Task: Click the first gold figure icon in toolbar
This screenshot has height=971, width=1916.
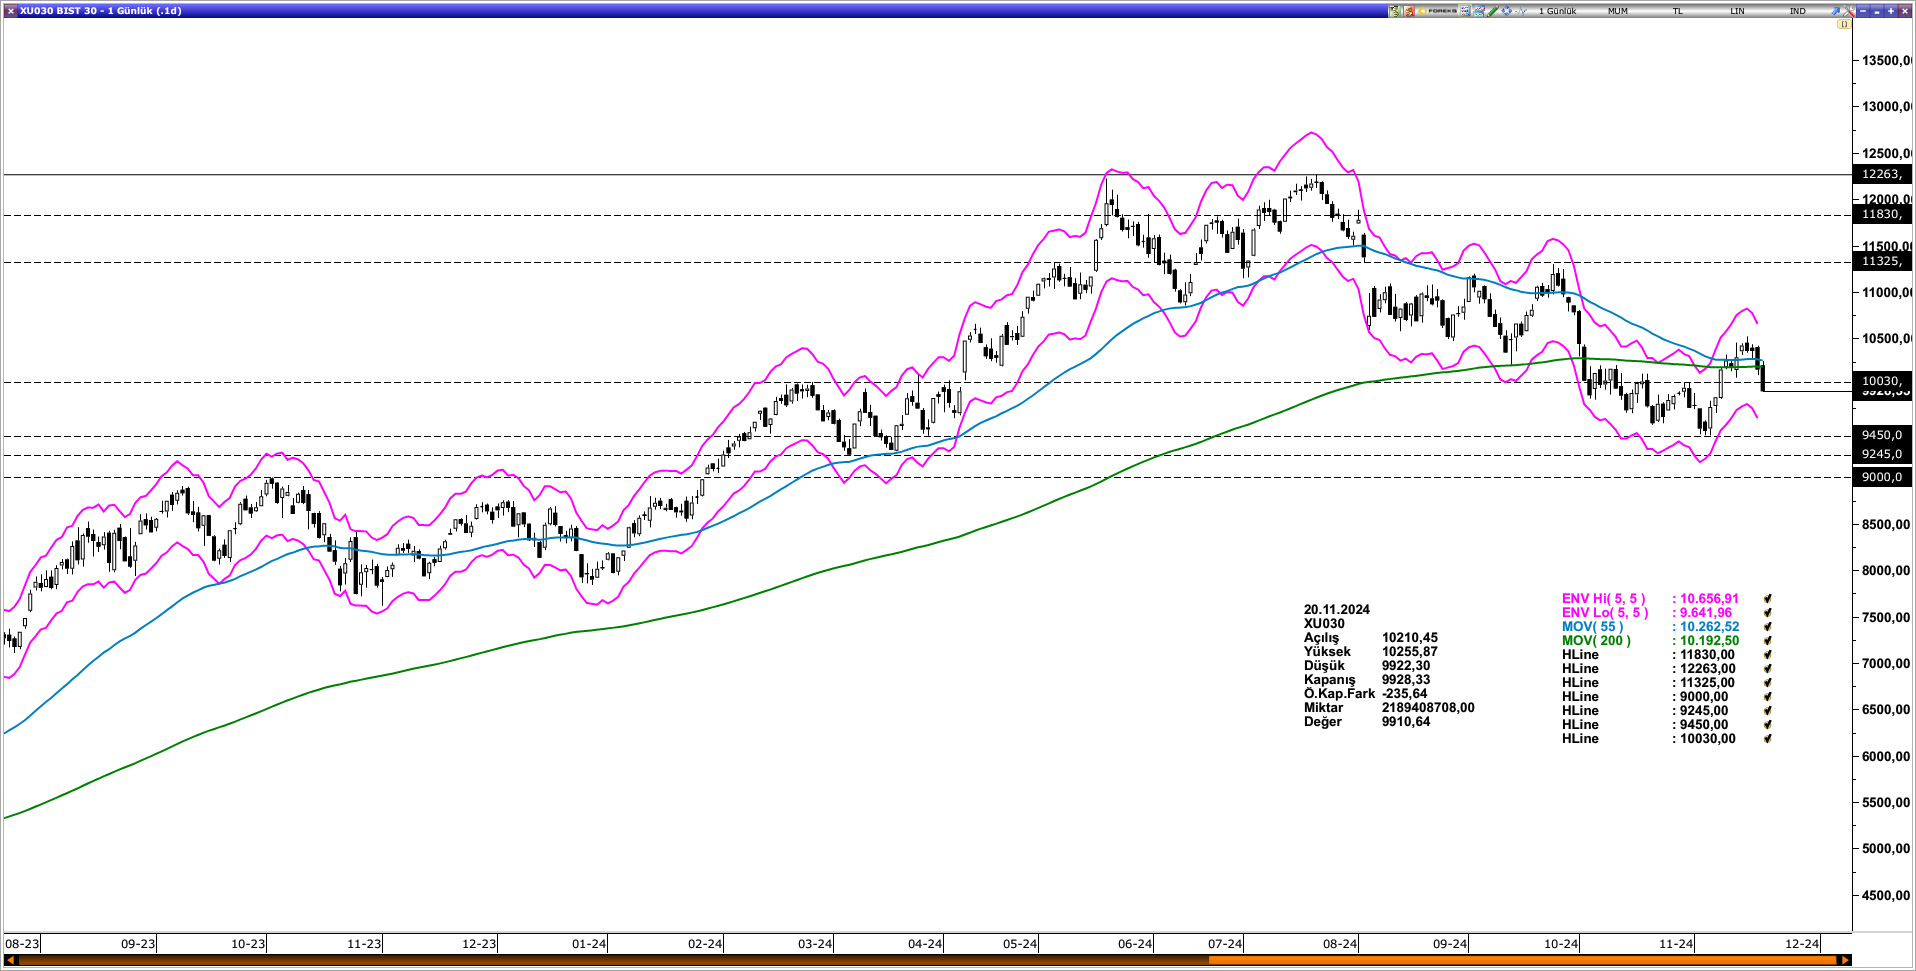Action: click(1395, 11)
